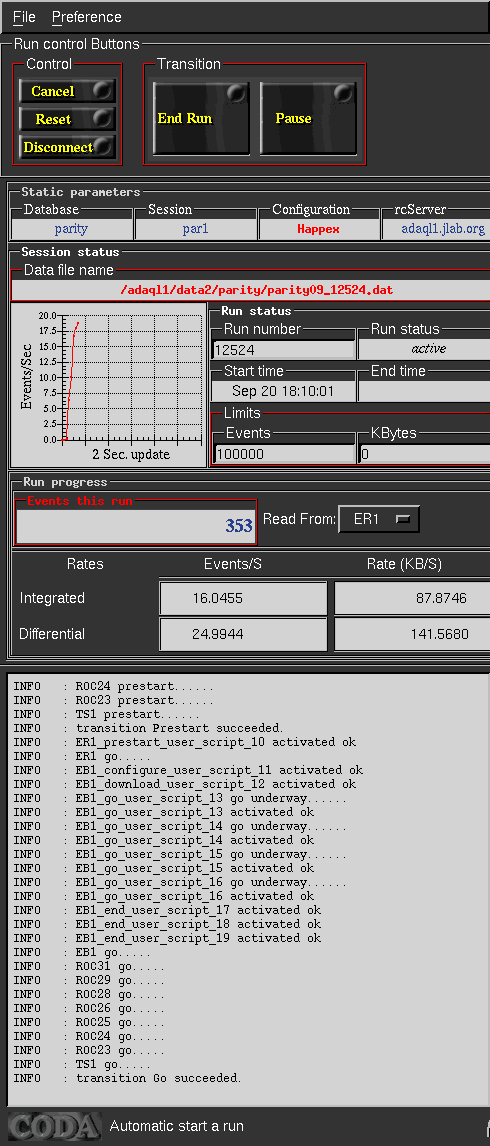
Task: Click the Run number field 12524
Action: [x=284, y=350]
